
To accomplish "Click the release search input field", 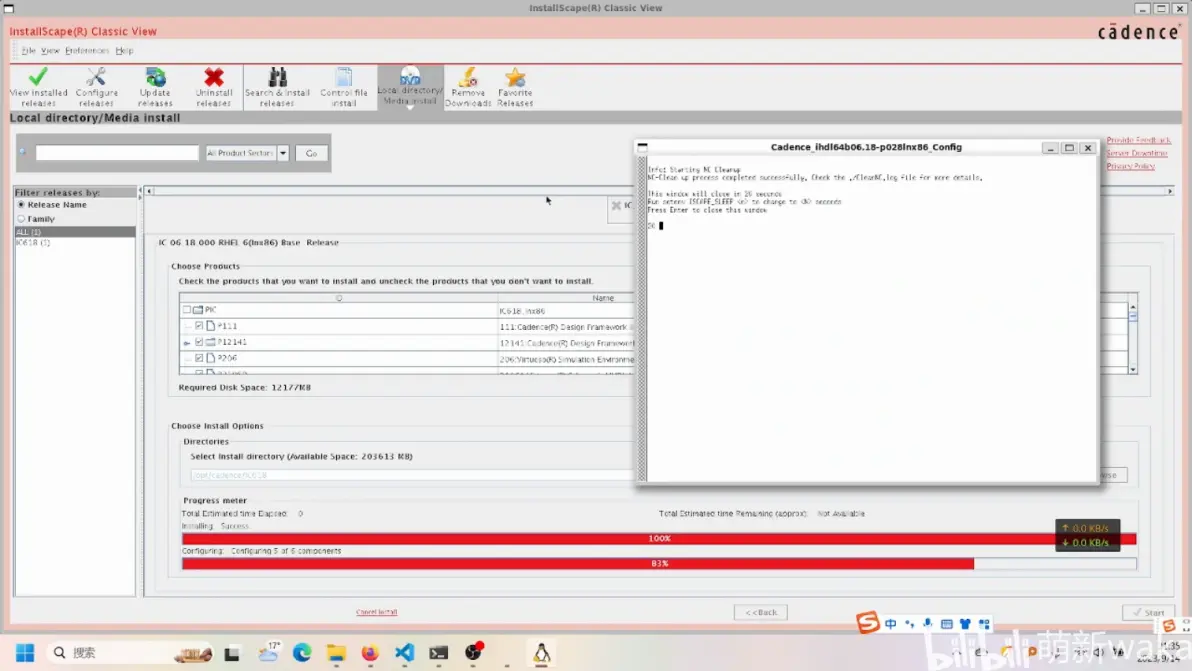I will (x=117, y=153).
